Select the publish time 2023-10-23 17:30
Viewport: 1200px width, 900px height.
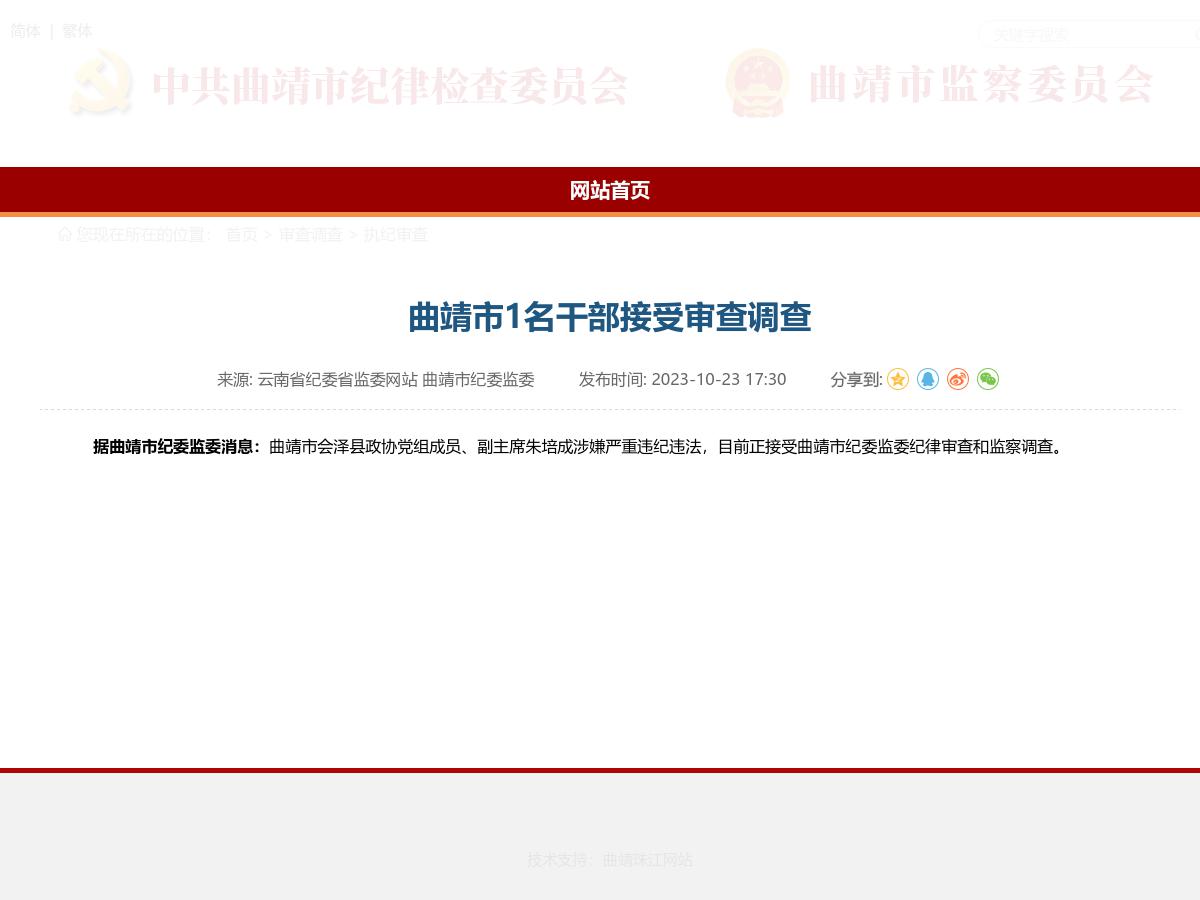[x=718, y=379]
